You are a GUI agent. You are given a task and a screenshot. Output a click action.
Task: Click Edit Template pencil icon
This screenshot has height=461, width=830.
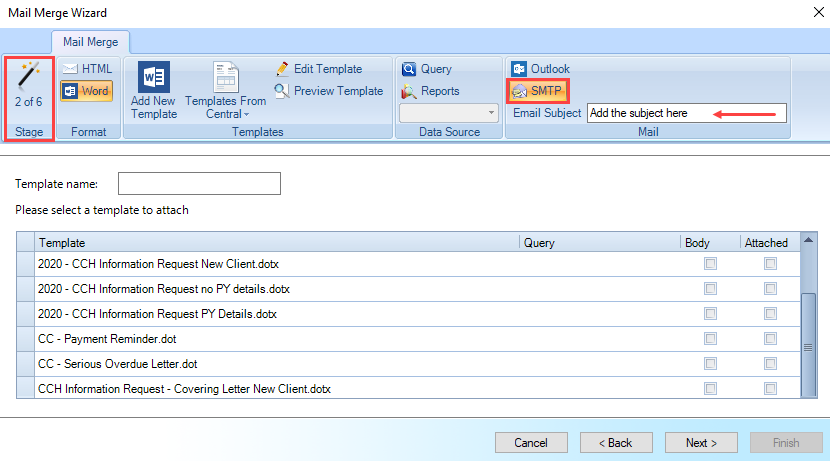tap(282, 69)
